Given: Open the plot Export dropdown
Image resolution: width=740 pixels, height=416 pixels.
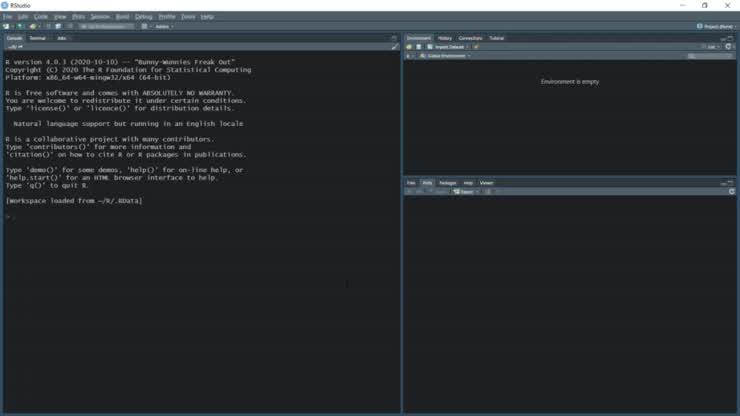Looking at the screenshot, I should pos(466,192).
